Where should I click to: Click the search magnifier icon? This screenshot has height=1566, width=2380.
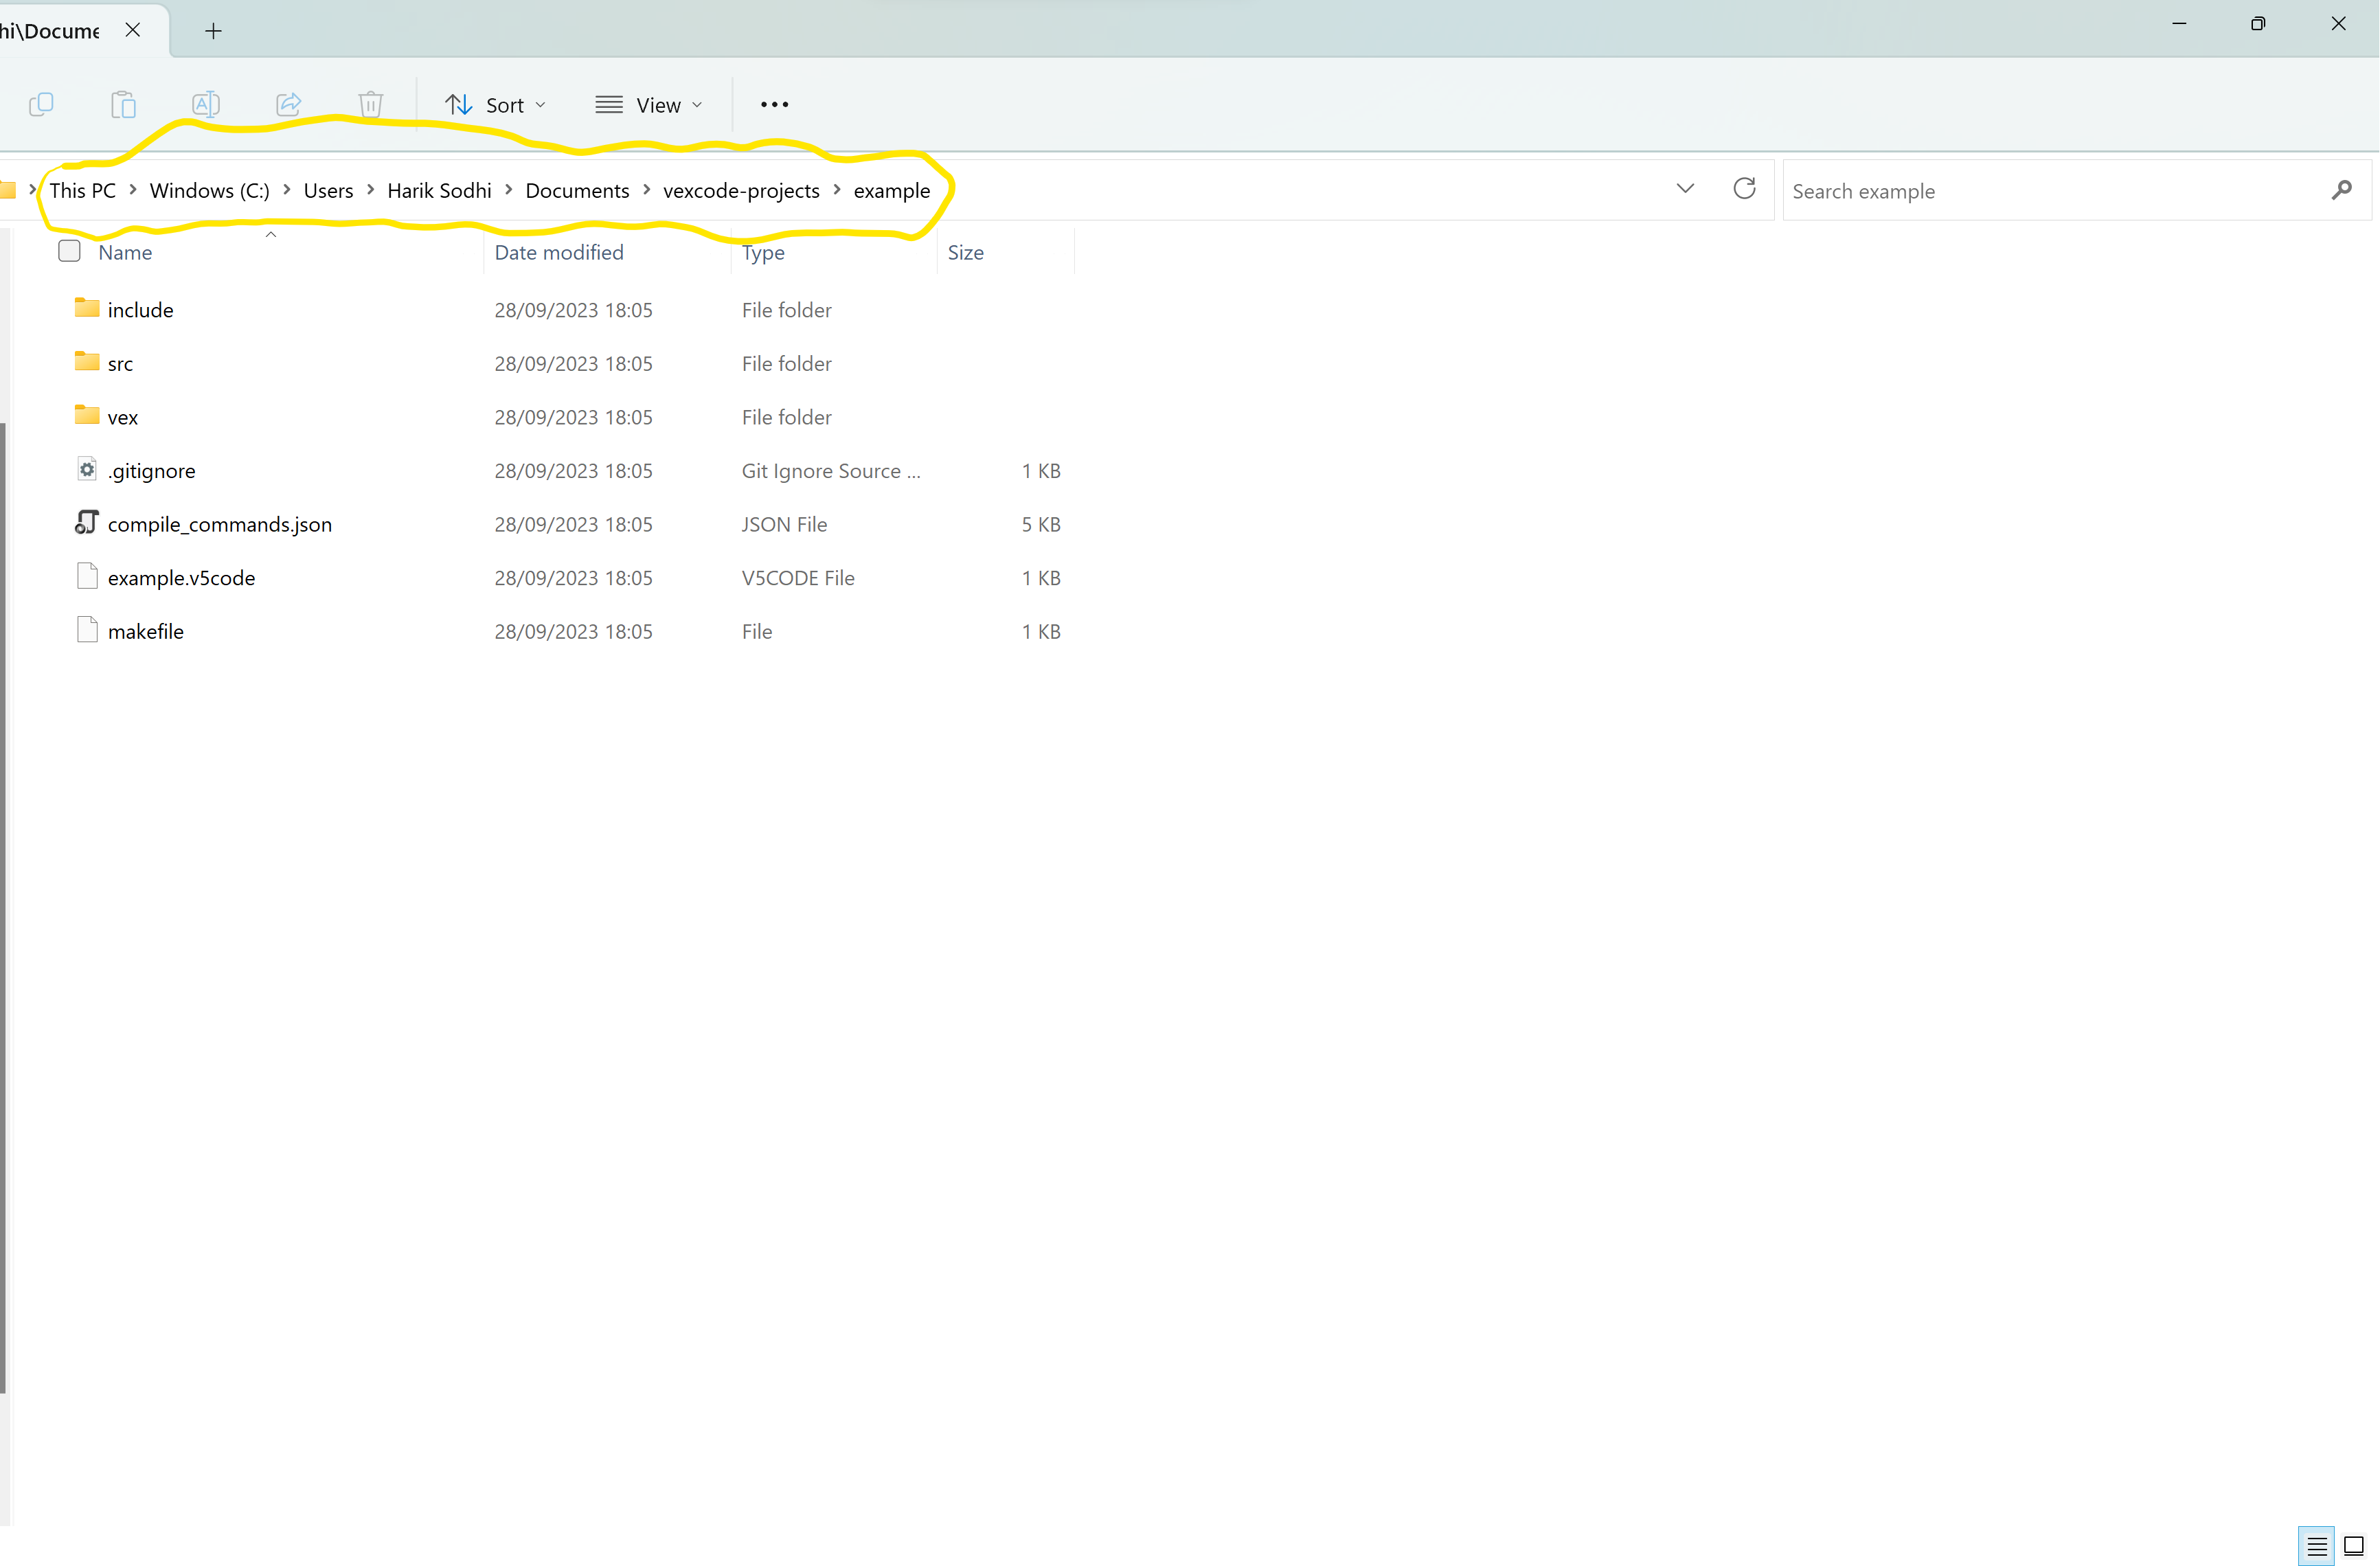click(2341, 190)
